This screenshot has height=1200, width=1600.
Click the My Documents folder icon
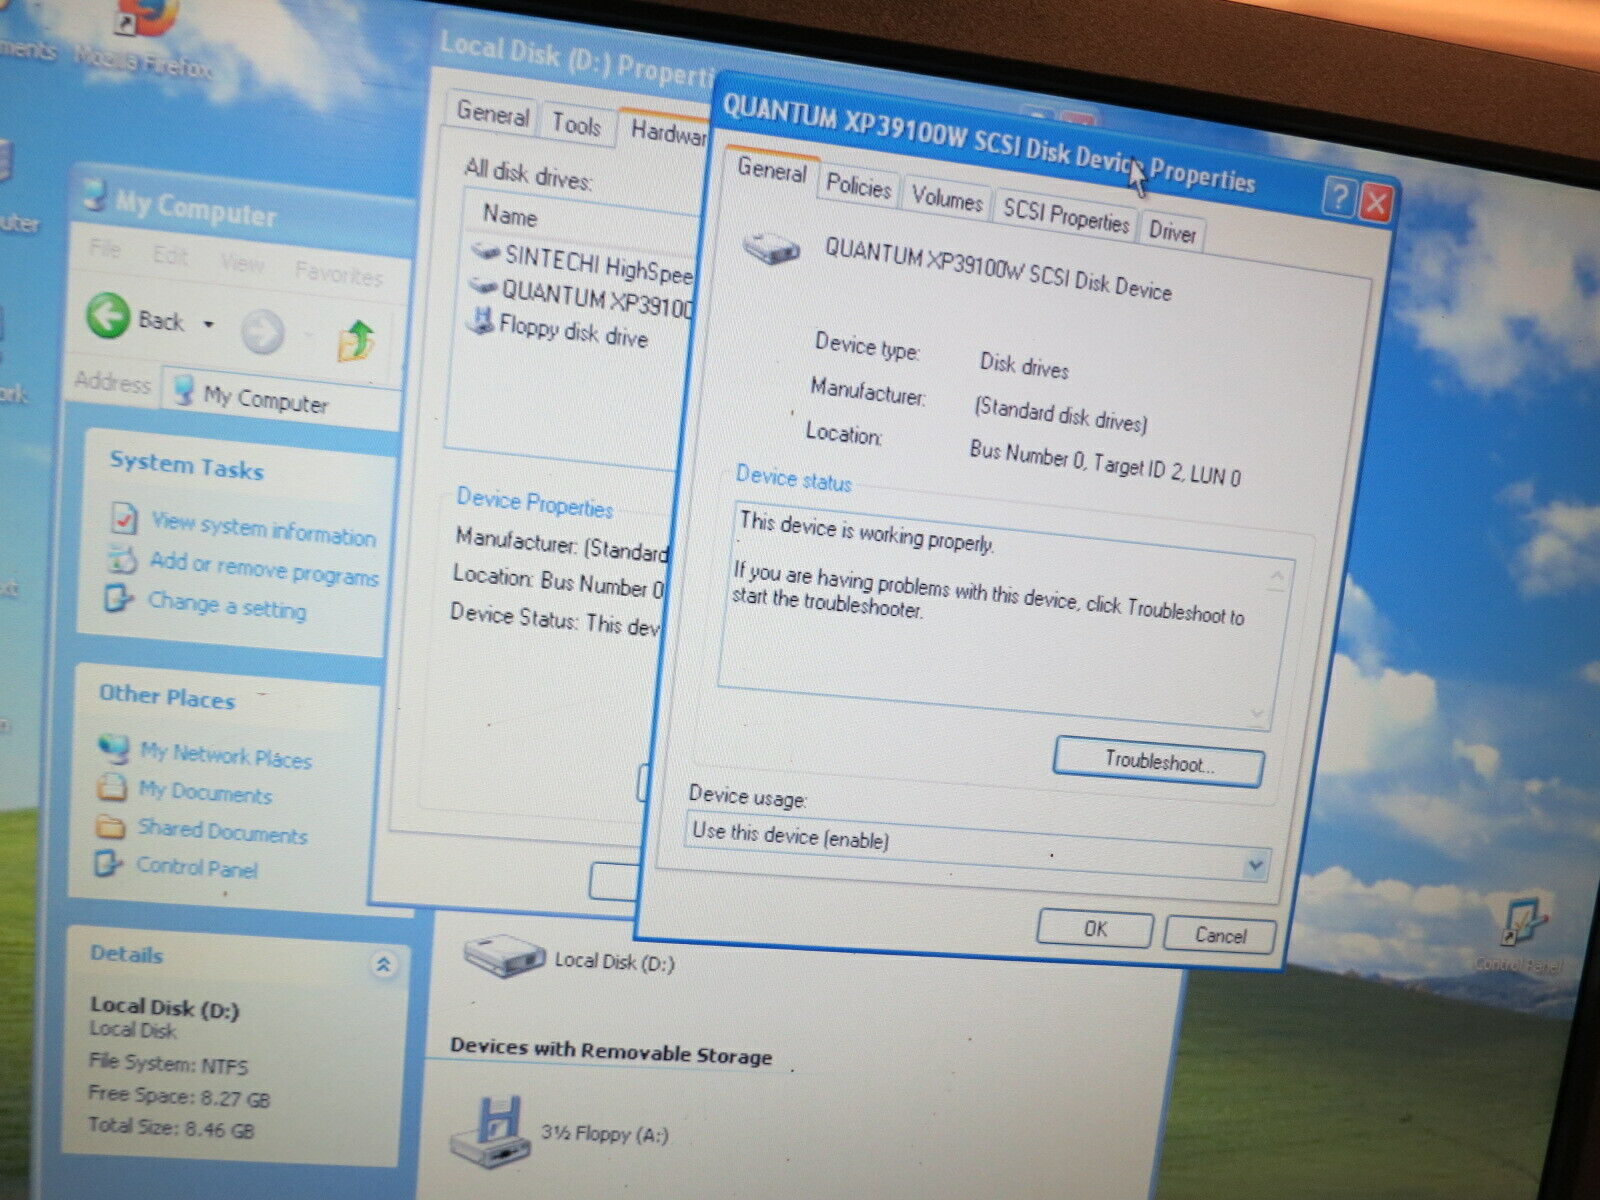[111, 788]
